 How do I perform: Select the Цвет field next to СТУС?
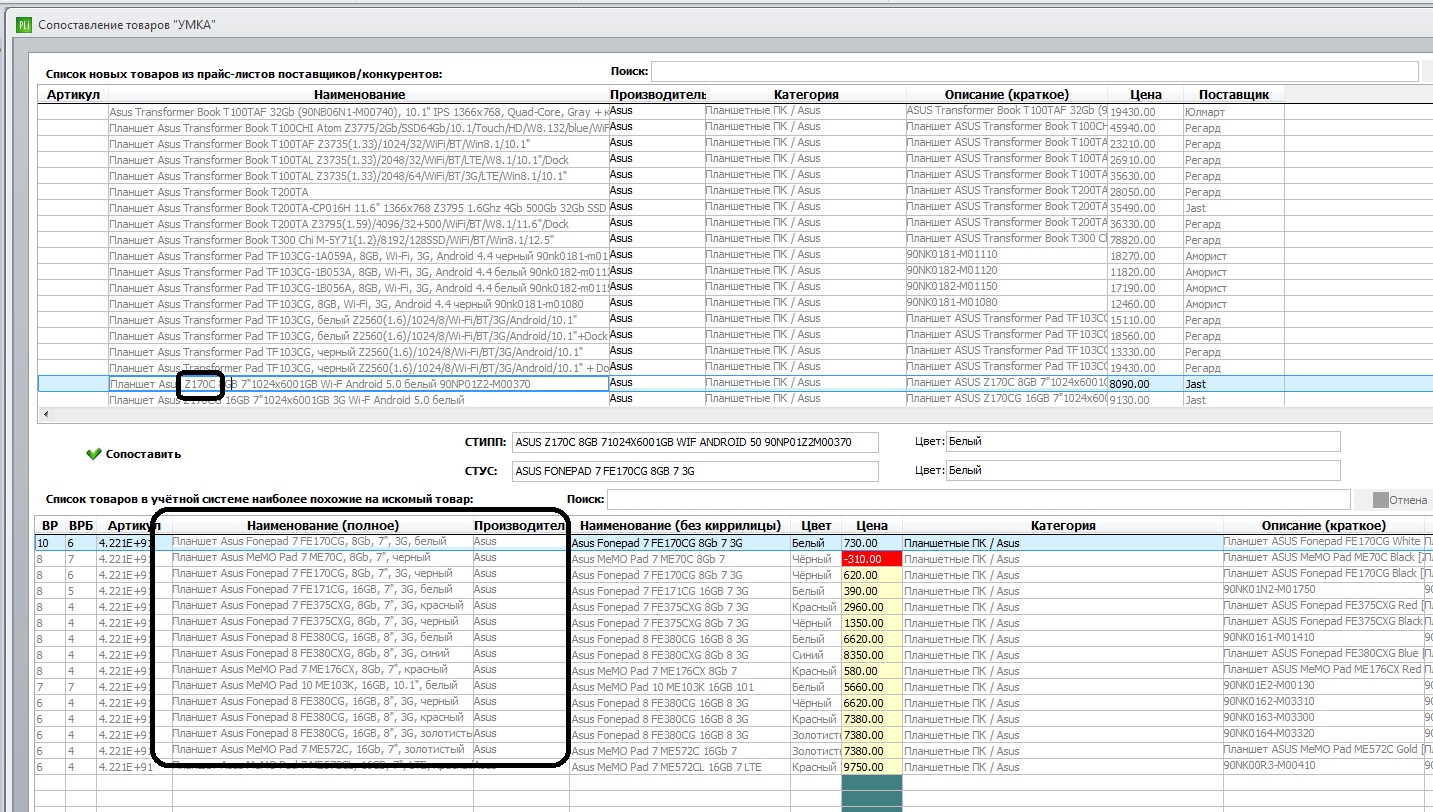[1142, 470]
